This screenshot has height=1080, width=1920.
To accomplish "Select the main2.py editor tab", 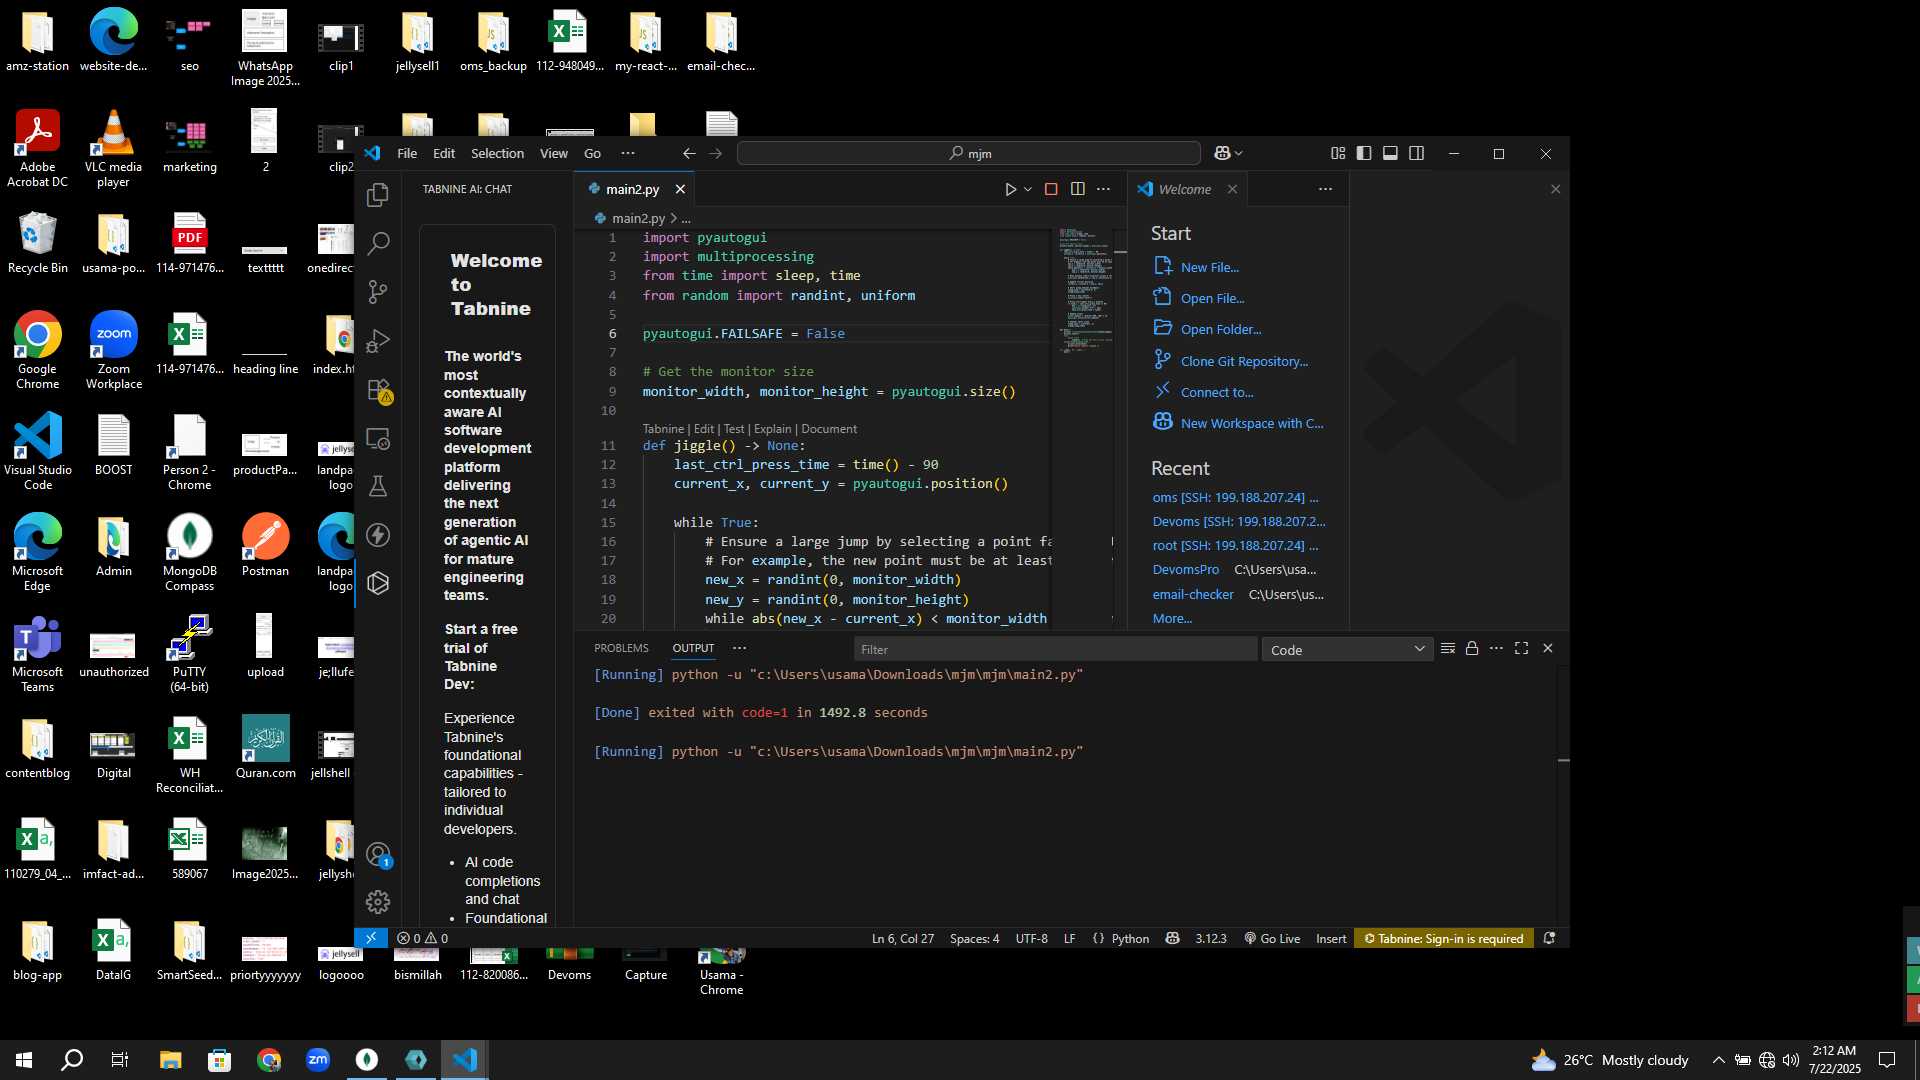I will (x=632, y=189).
